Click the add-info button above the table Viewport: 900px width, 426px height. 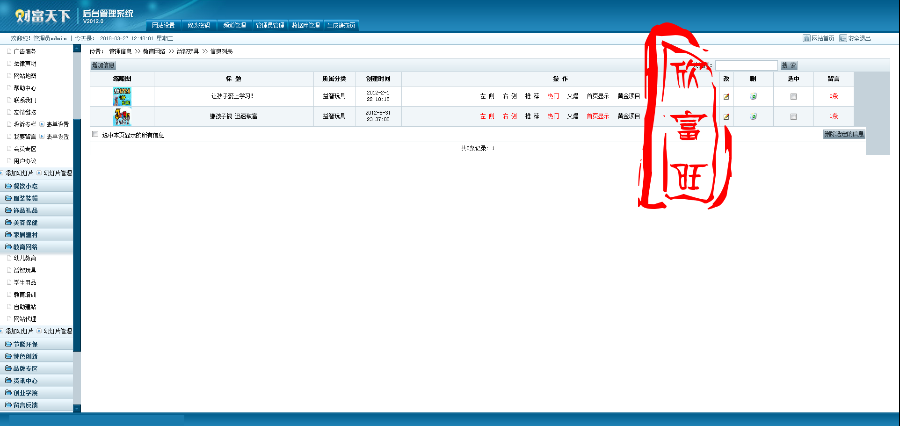[x=103, y=65]
